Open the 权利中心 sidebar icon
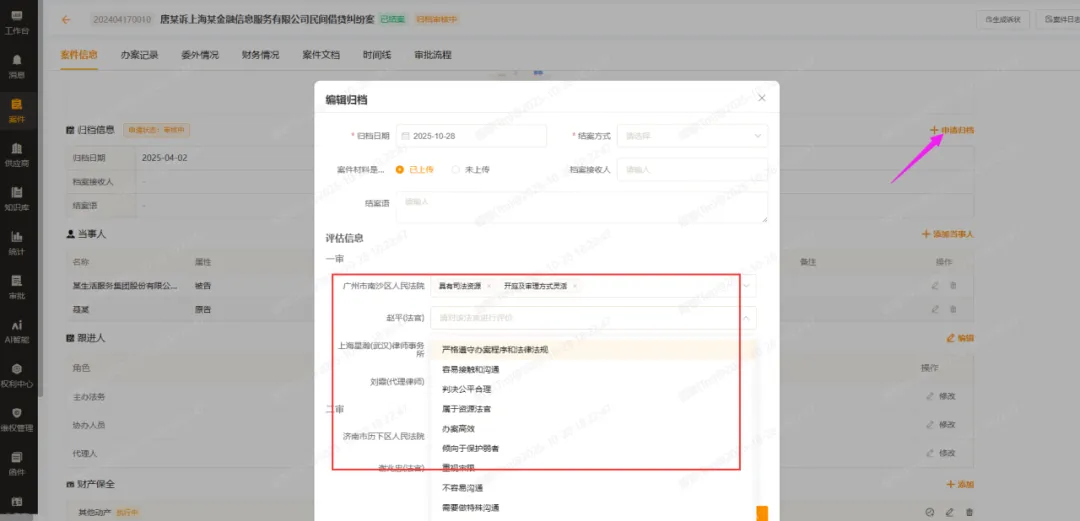 pyautogui.click(x=17, y=375)
